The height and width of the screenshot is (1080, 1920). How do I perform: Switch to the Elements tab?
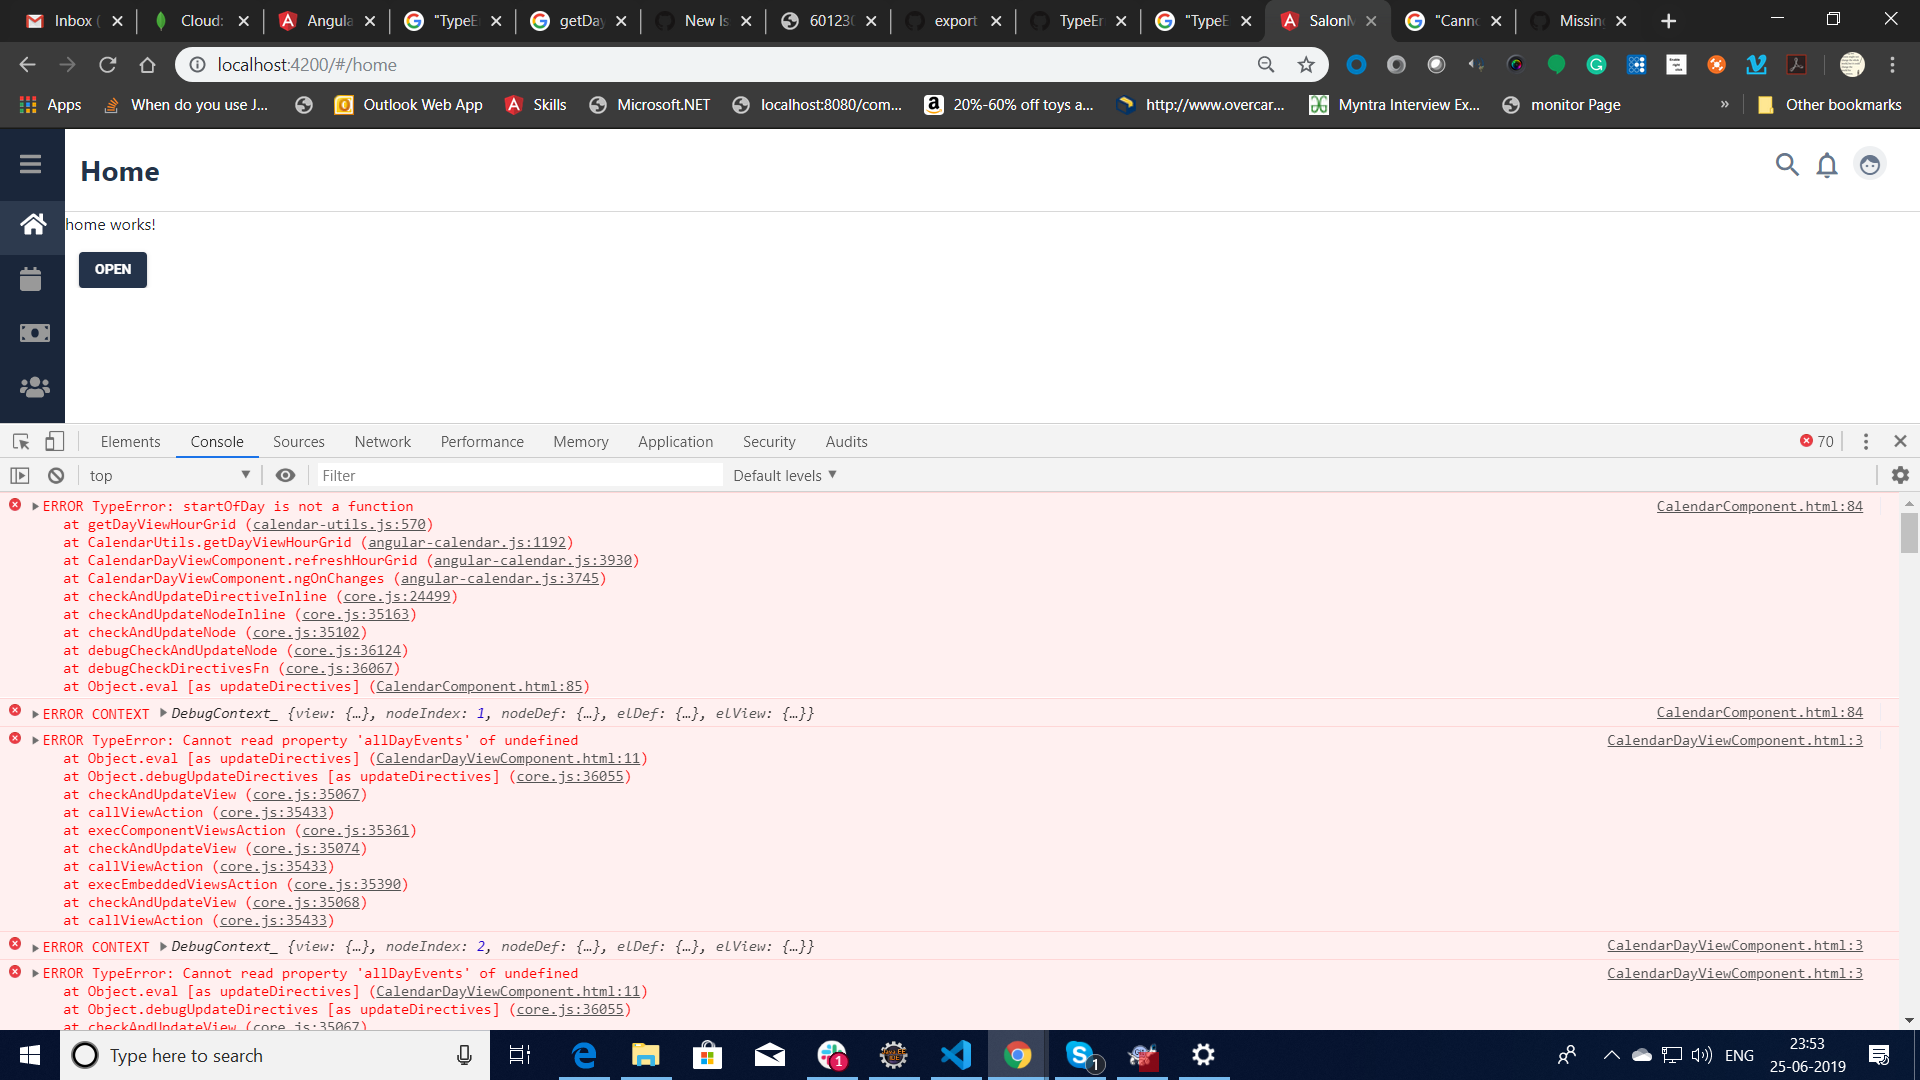click(x=130, y=442)
